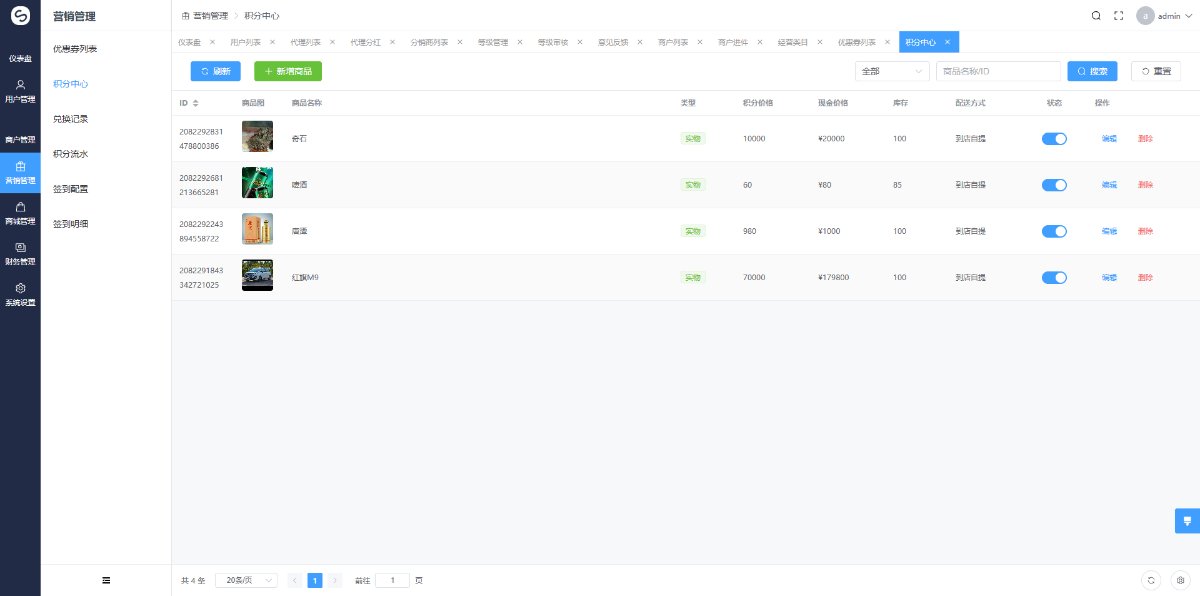Switch to the 用户列表 tab
Screen dimensions: 1200x596
pyautogui.click(x=245, y=42)
